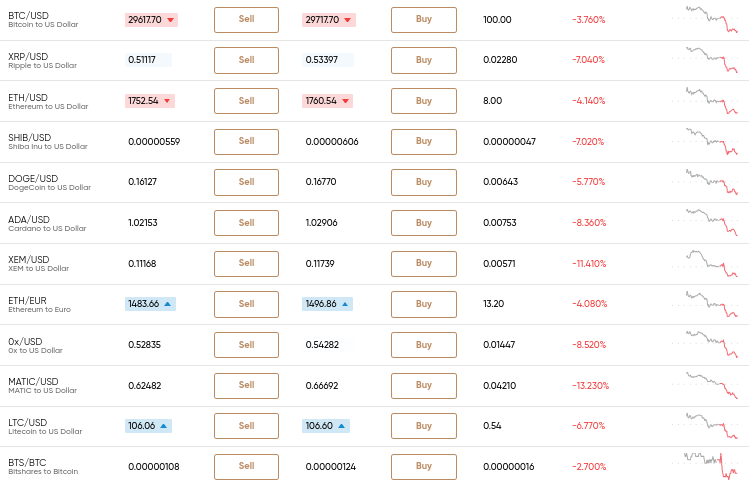Viewport: 749px width, 483px height.
Task: Click the red down arrow on BTC/USD sell price
Action: click(x=171, y=20)
